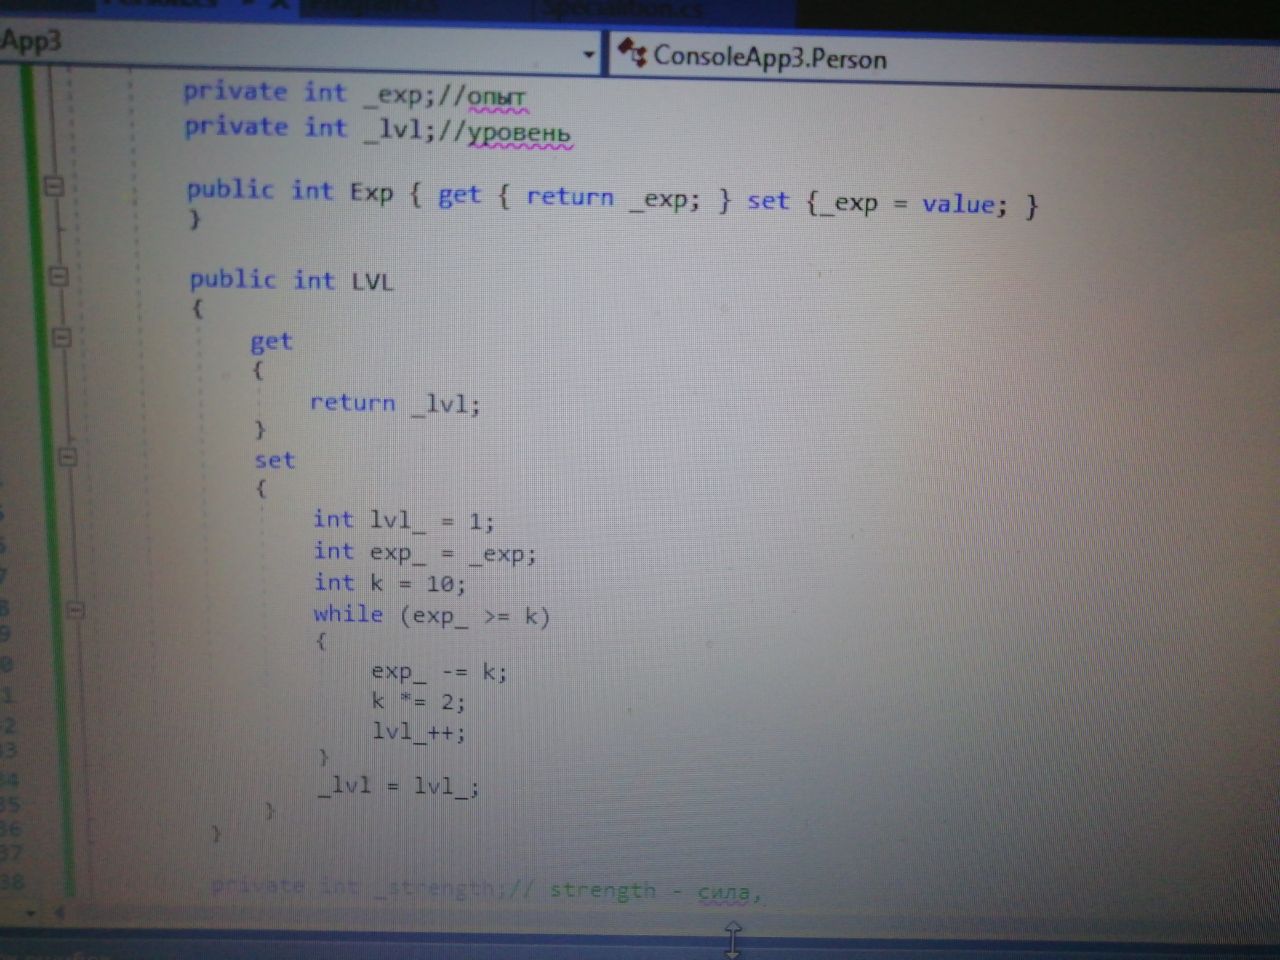Open the App3 project dropdown arrow

[x=589, y=54]
